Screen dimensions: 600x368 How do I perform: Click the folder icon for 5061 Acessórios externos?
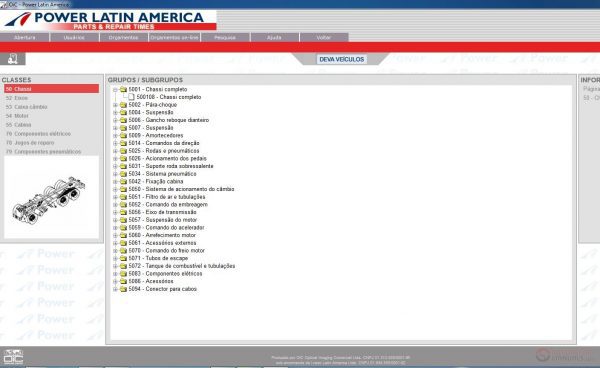click(x=123, y=243)
